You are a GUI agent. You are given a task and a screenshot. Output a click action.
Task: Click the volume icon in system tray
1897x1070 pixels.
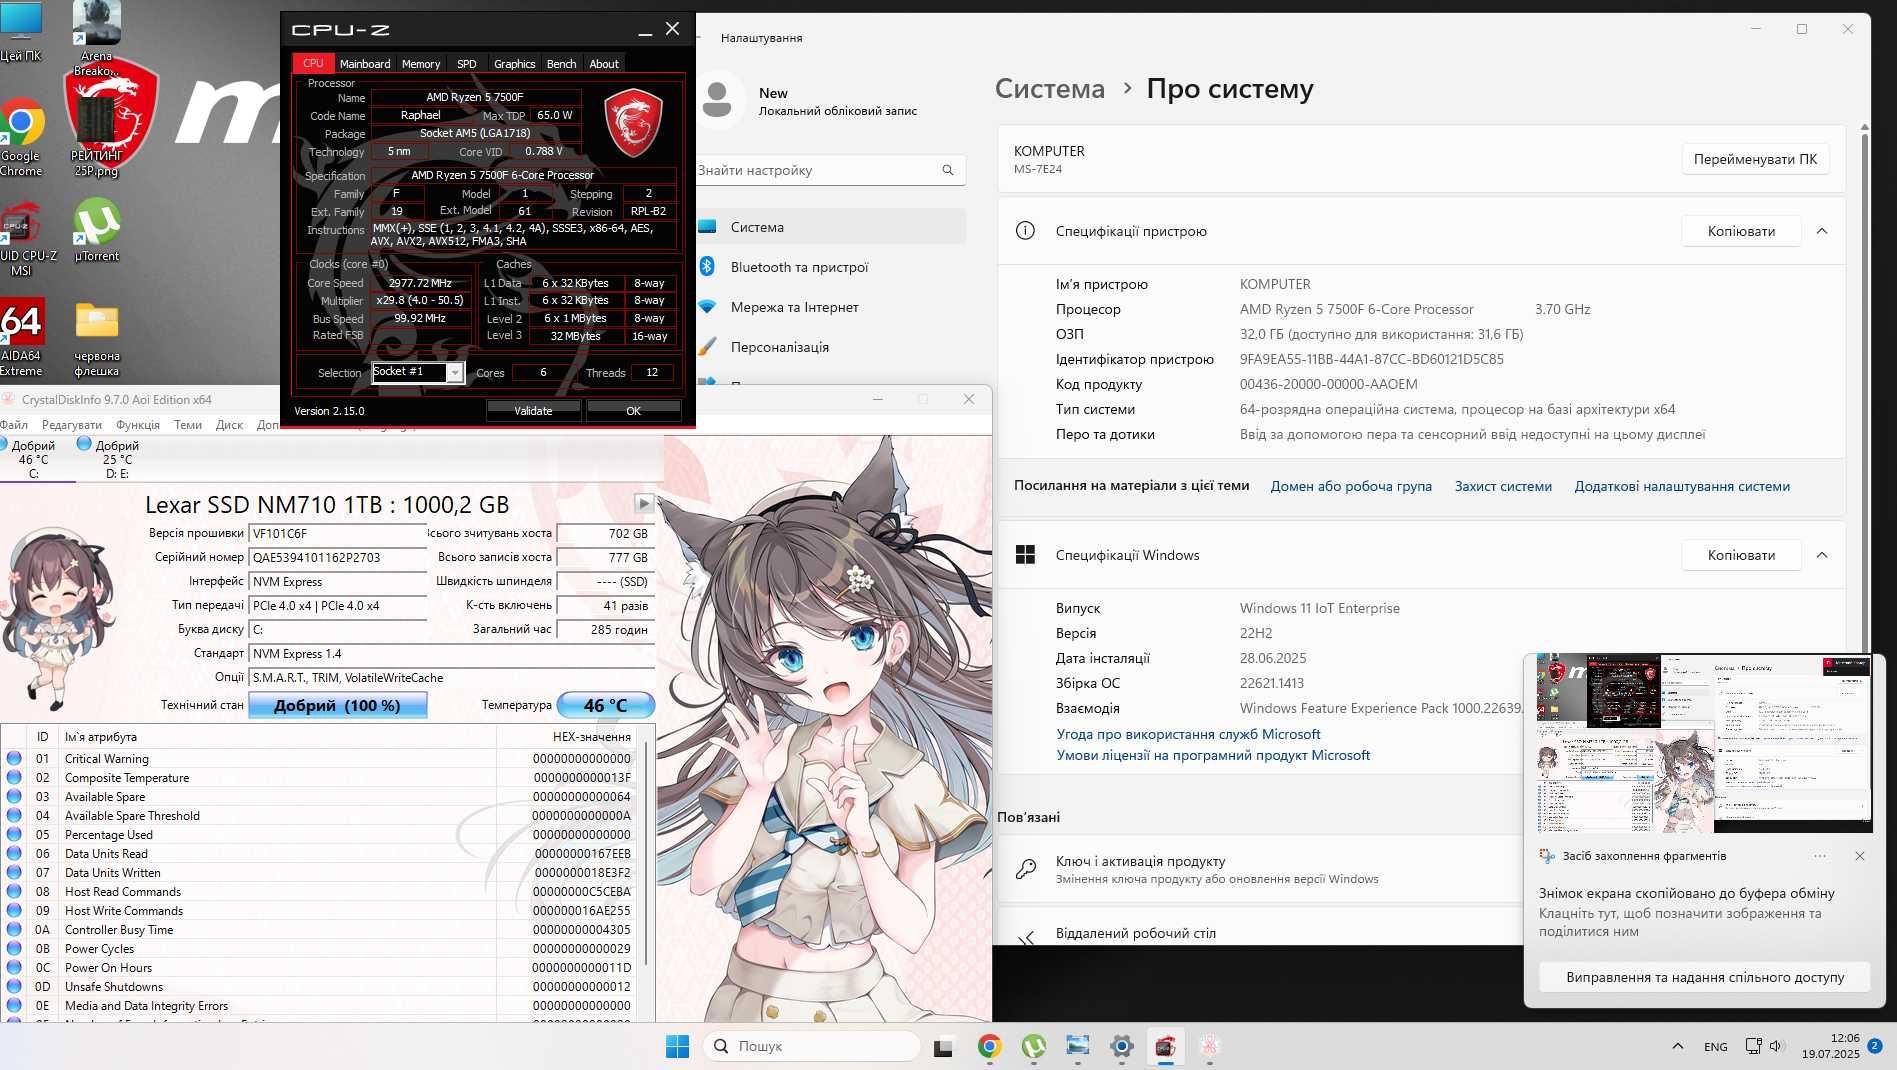(x=1775, y=1046)
